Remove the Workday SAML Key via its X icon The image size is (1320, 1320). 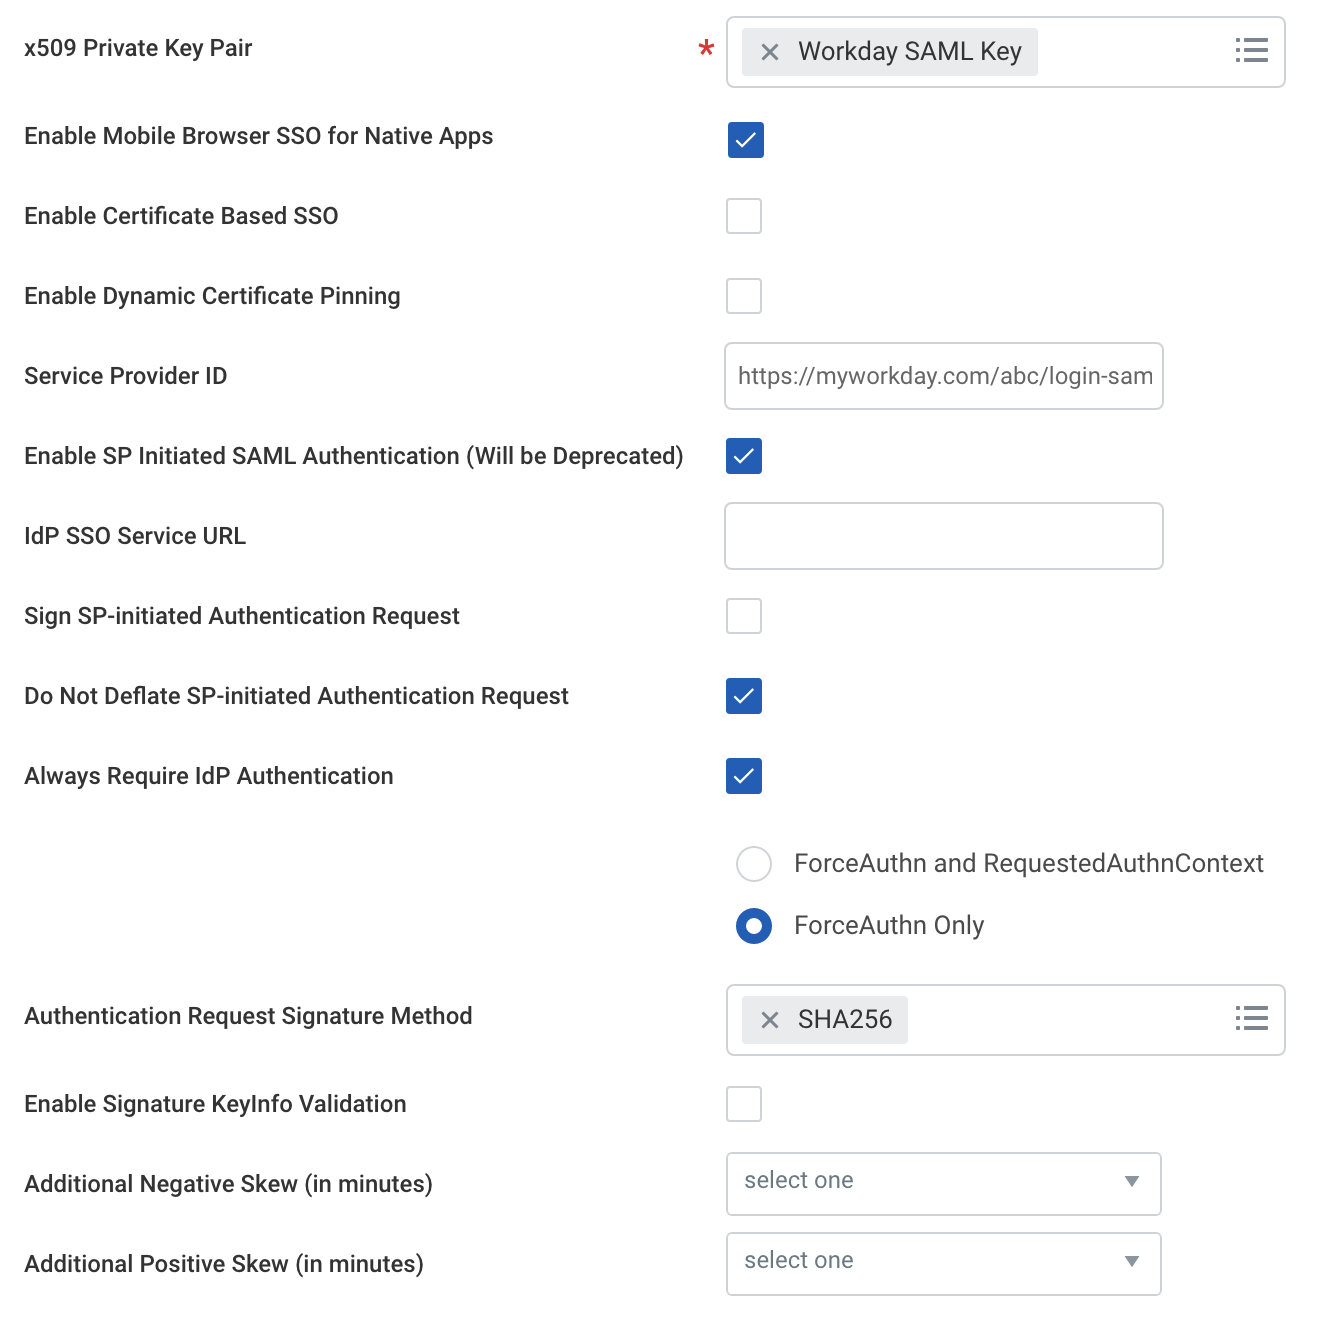[768, 51]
